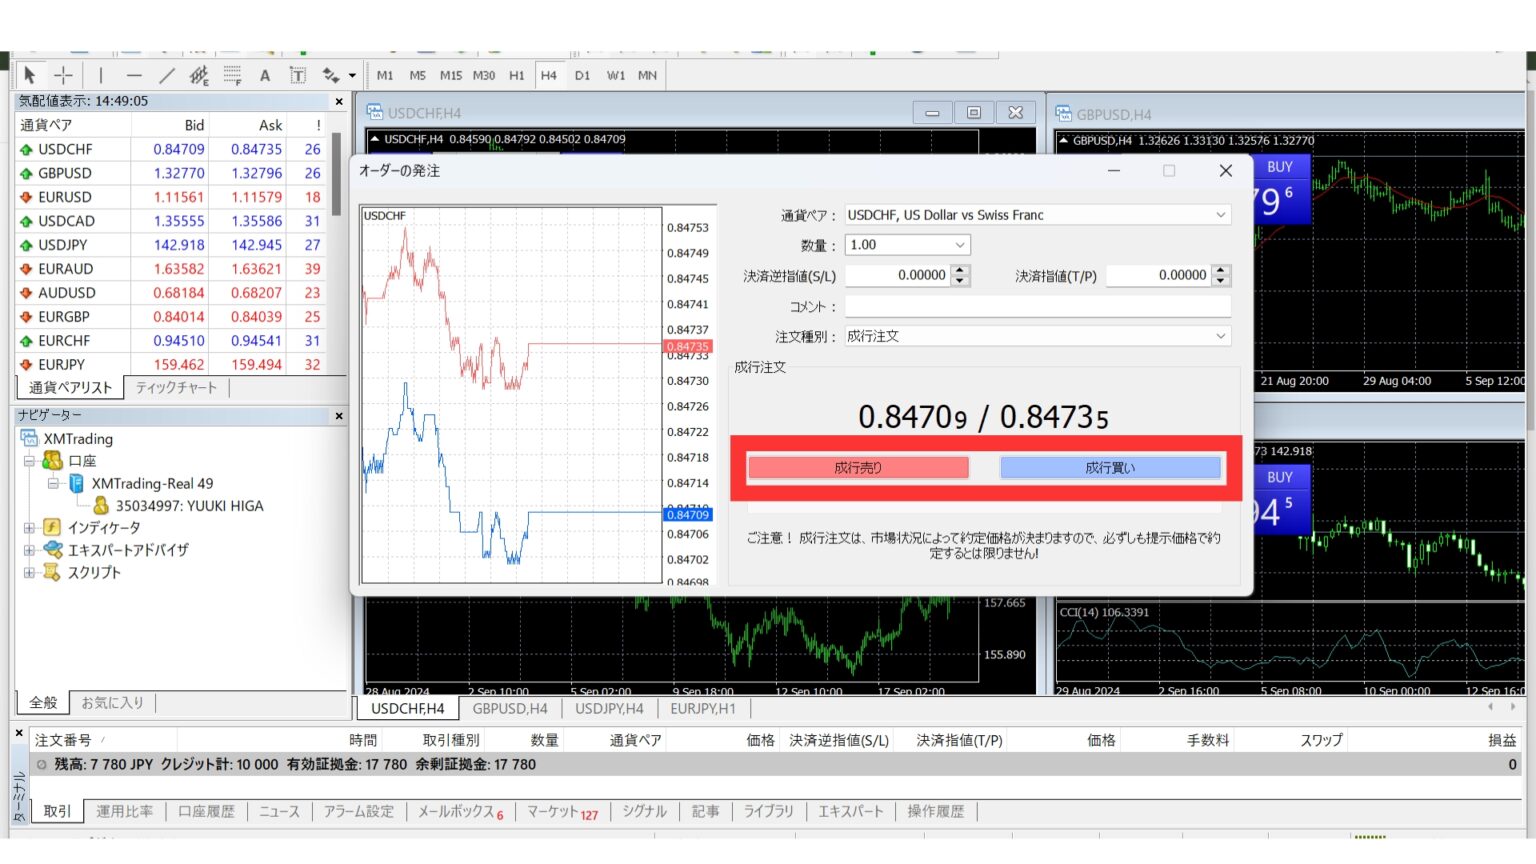Select the Crosshair tool
The width and height of the screenshot is (1536, 864).
(x=62, y=75)
